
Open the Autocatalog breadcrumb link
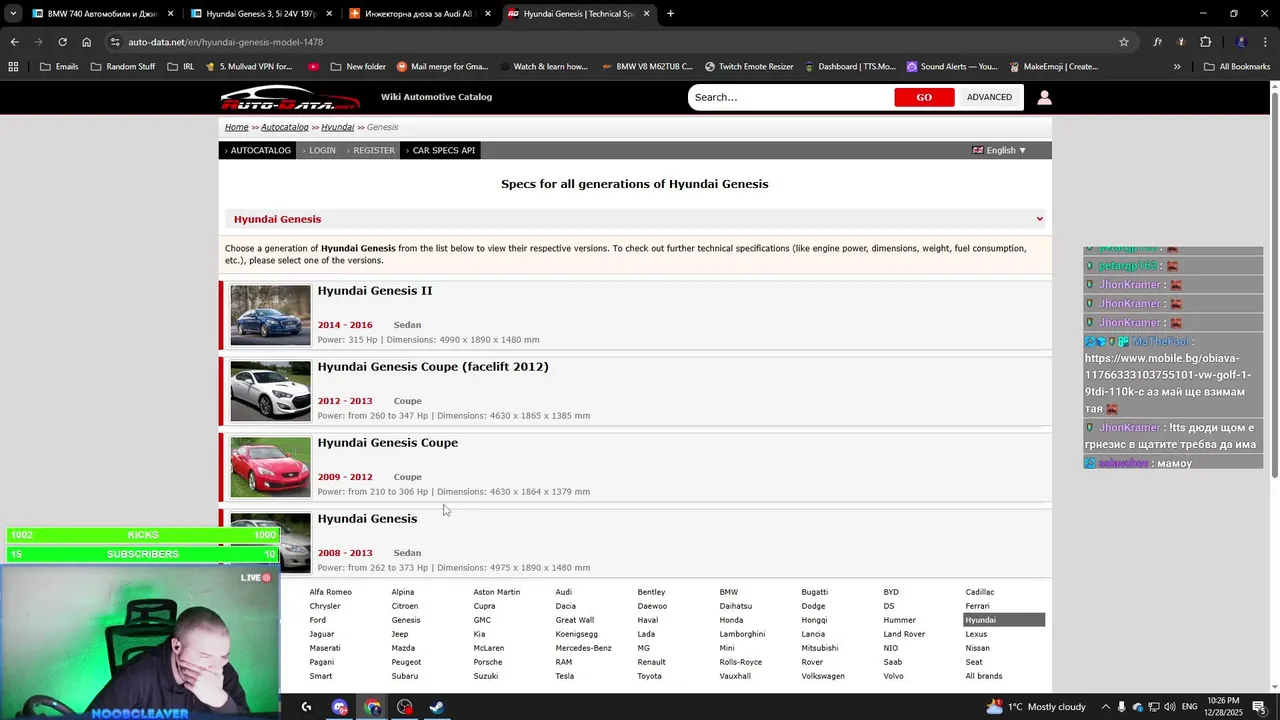tap(285, 127)
